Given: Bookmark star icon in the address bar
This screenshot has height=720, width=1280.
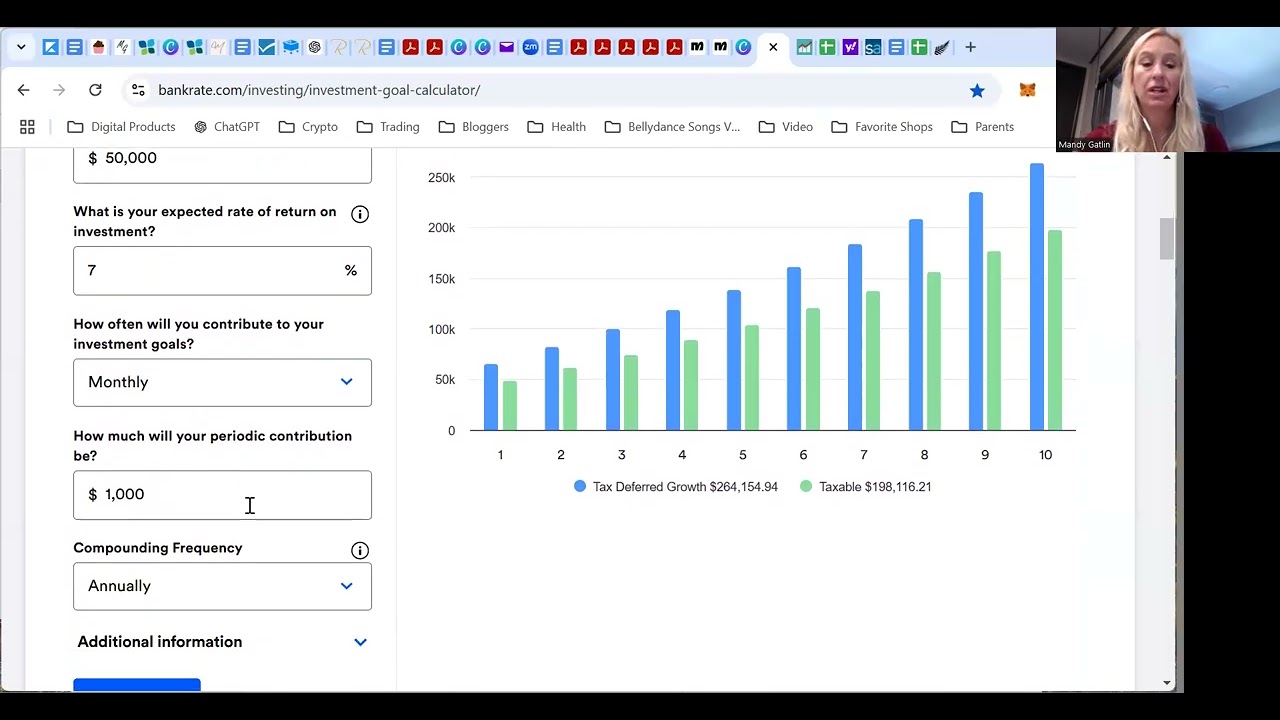Looking at the screenshot, I should click(977, 90).
